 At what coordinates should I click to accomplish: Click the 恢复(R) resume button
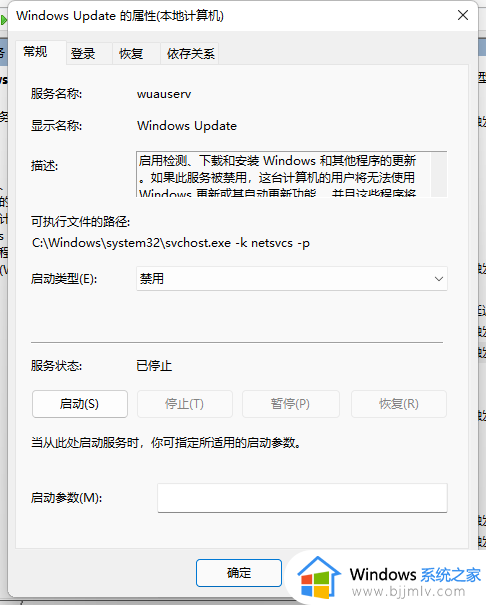coord(399,404)
